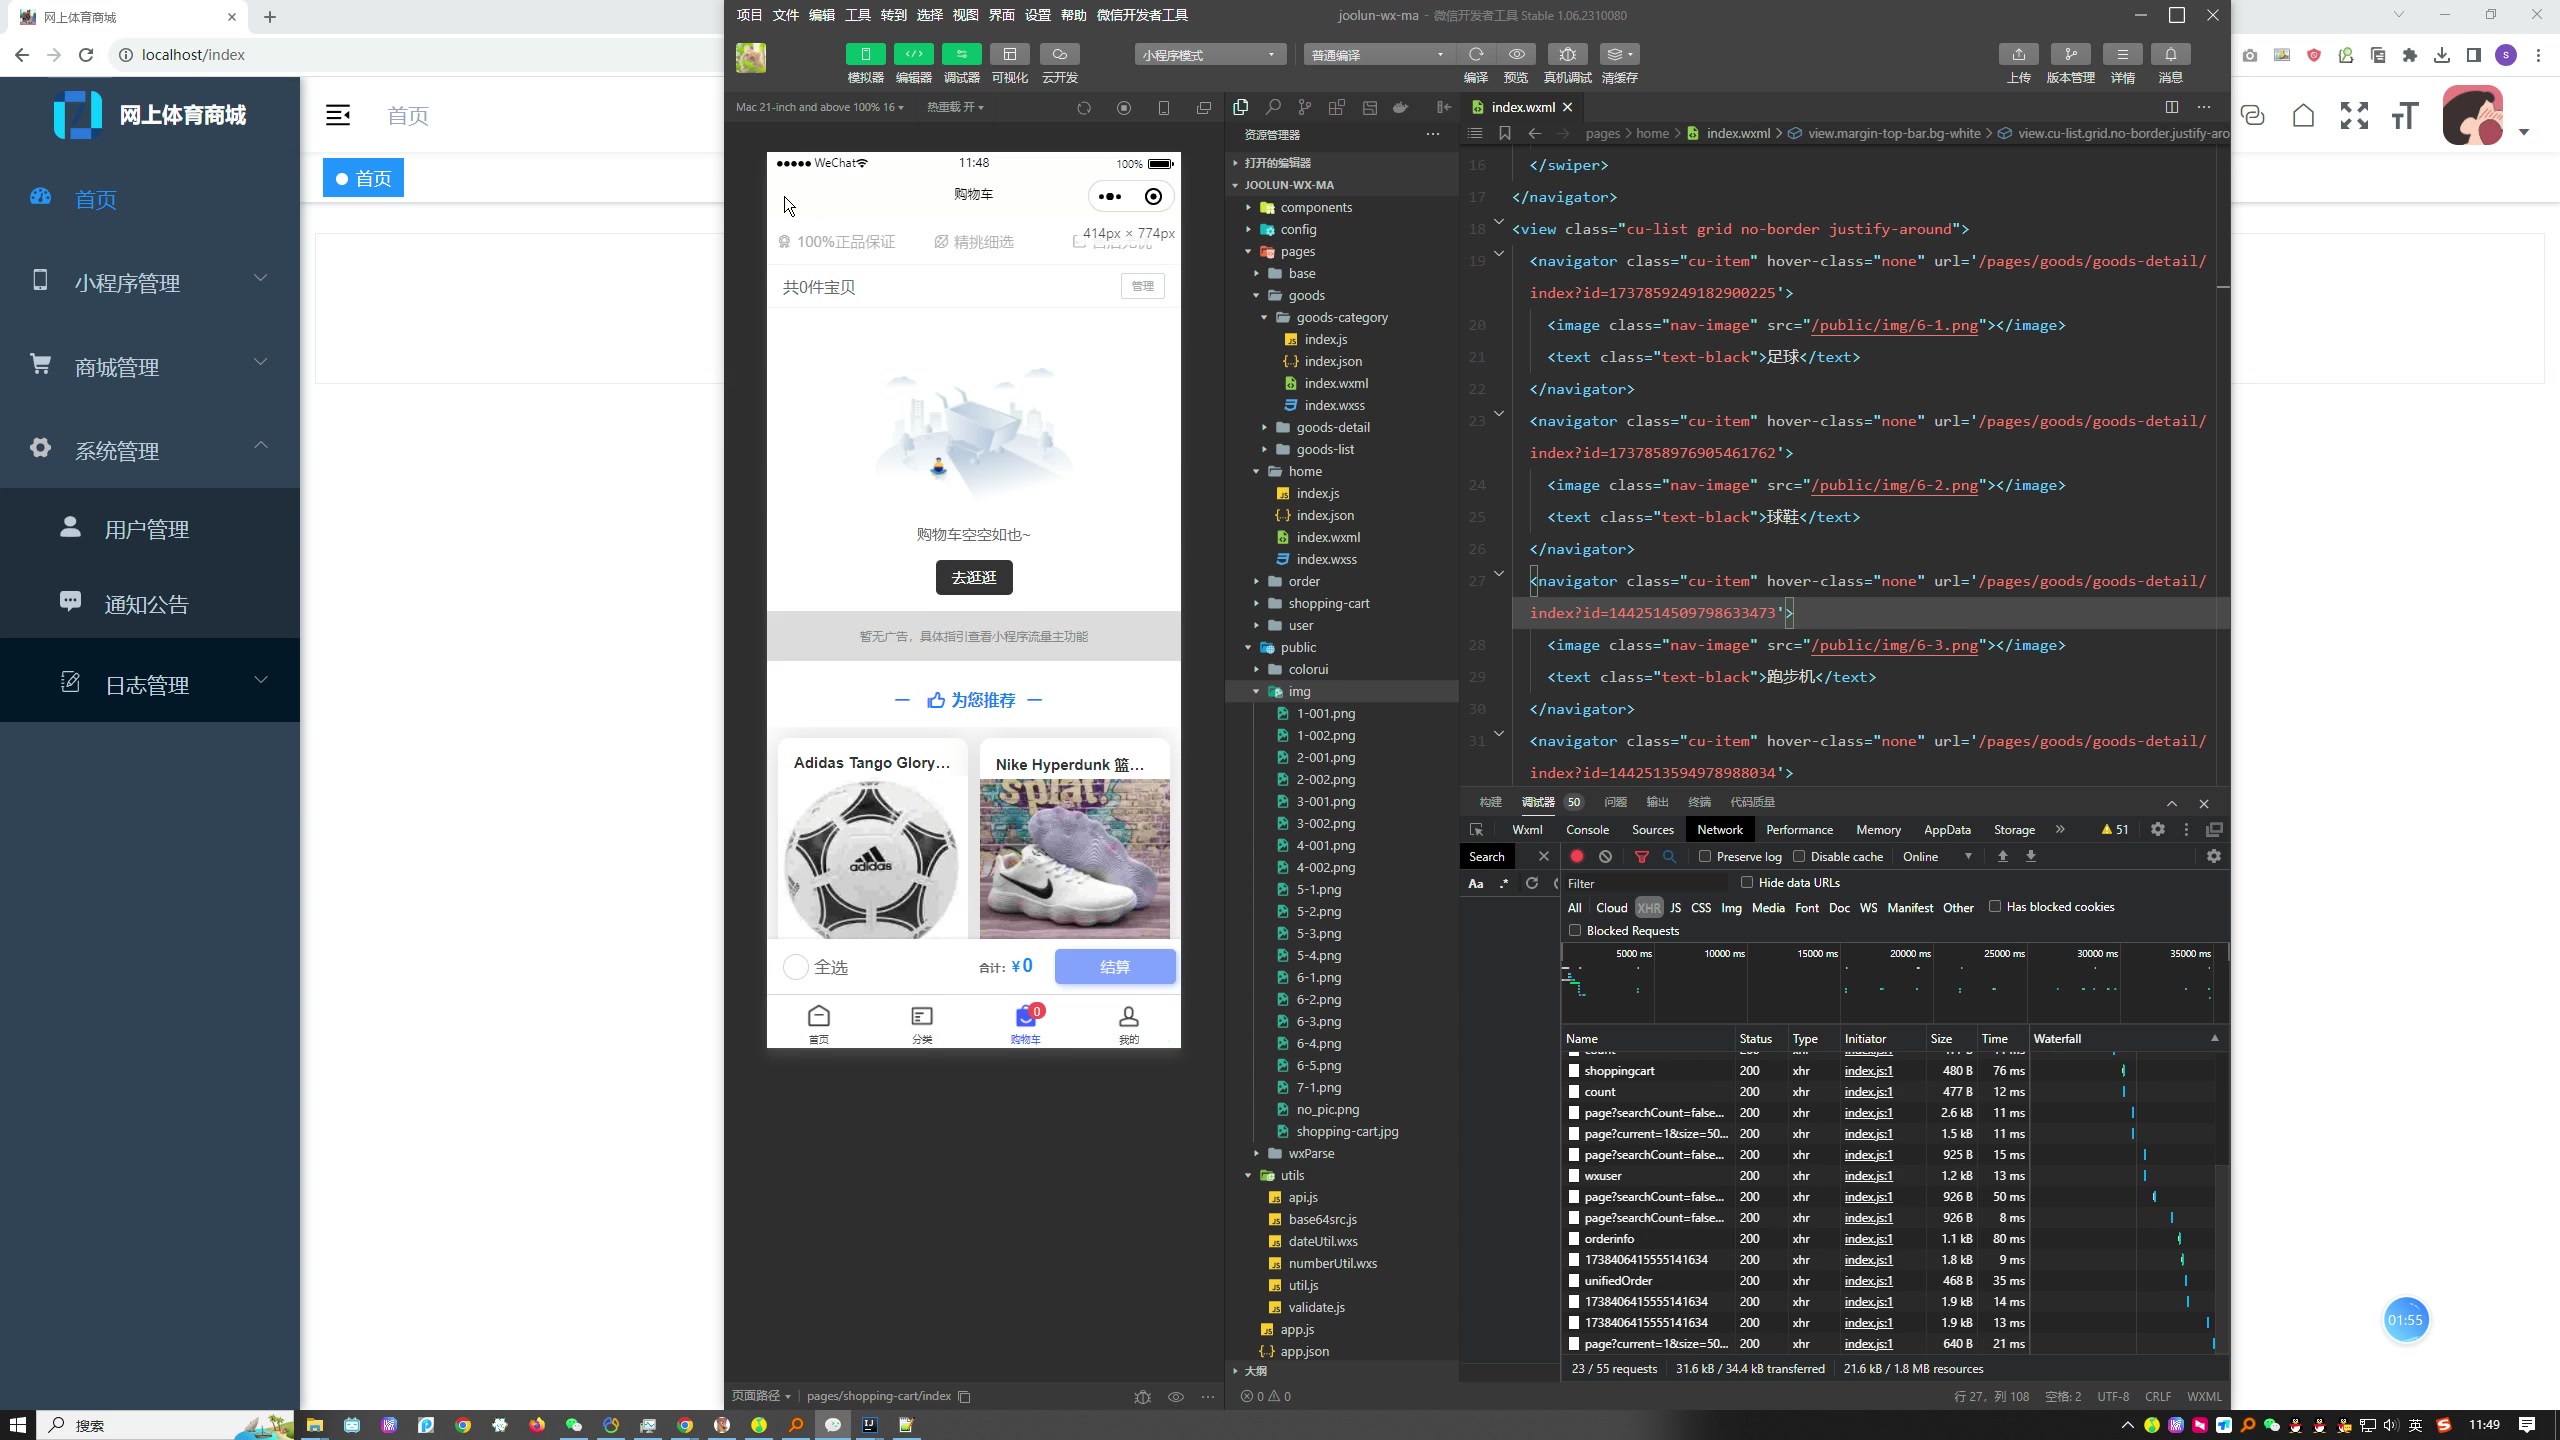Check the orderinfo request row checkbox
The height and width of the screenshot is (1440, 2560).
1574,1238
